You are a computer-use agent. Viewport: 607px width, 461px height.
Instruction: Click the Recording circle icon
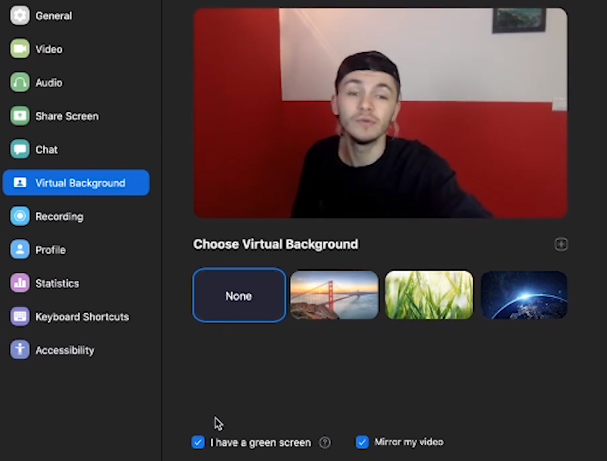tap(20, 216)
